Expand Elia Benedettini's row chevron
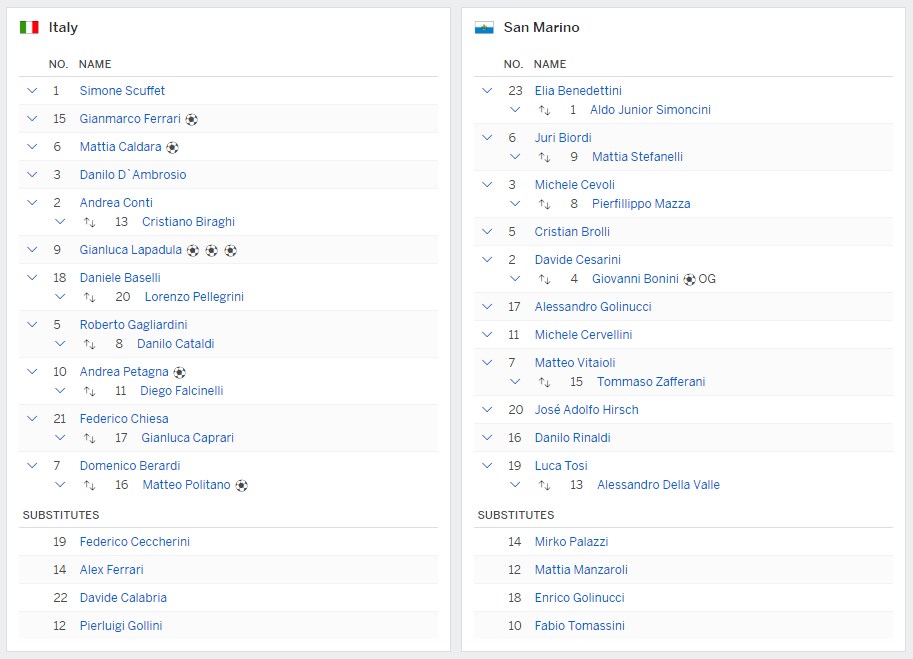This screenshot has height=659, width=913. click(x=487, y=91)
